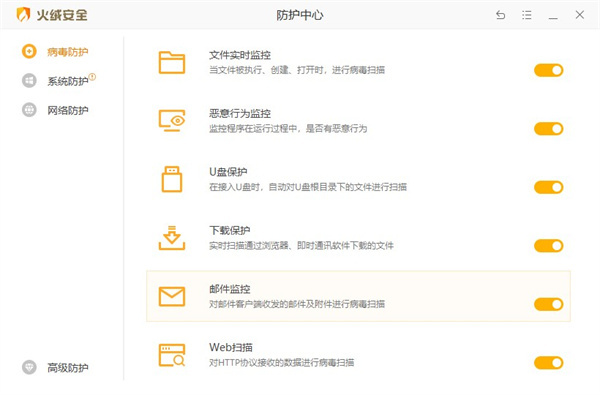Select the 网络防护 globe icon in sidebar
This screenshot has width=600, height=395.
29,110
